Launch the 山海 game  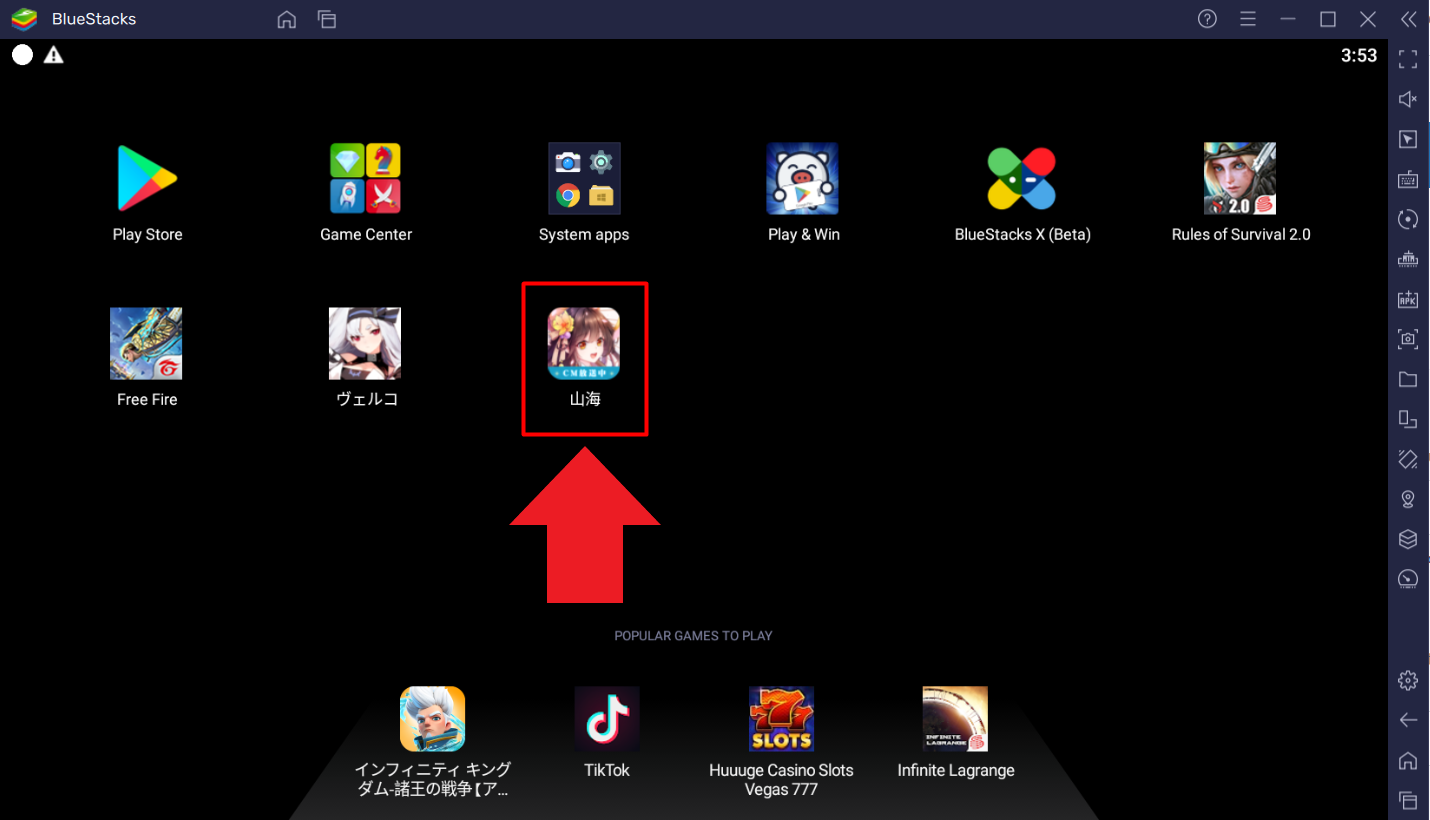click(584, 343)
